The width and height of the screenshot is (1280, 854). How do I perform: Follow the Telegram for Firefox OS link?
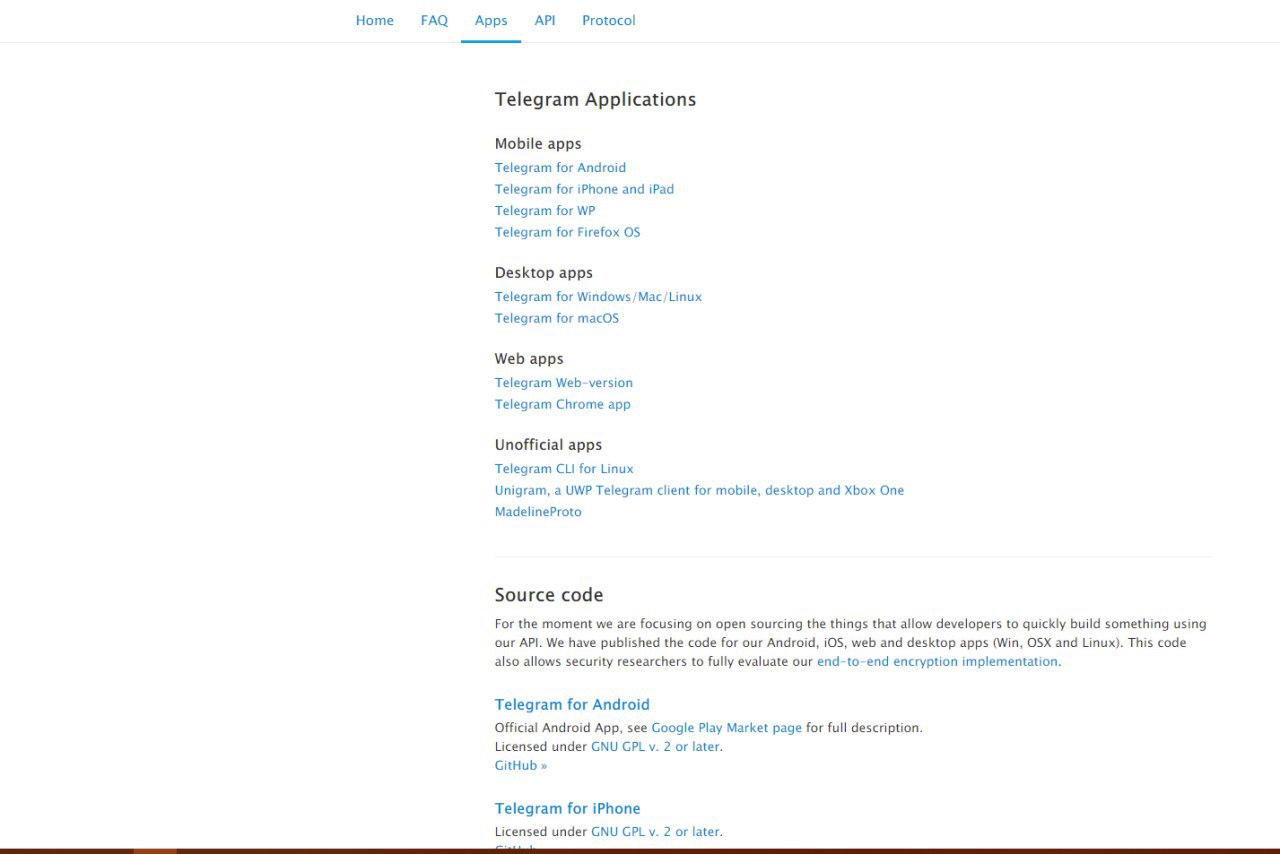[567, 232]
